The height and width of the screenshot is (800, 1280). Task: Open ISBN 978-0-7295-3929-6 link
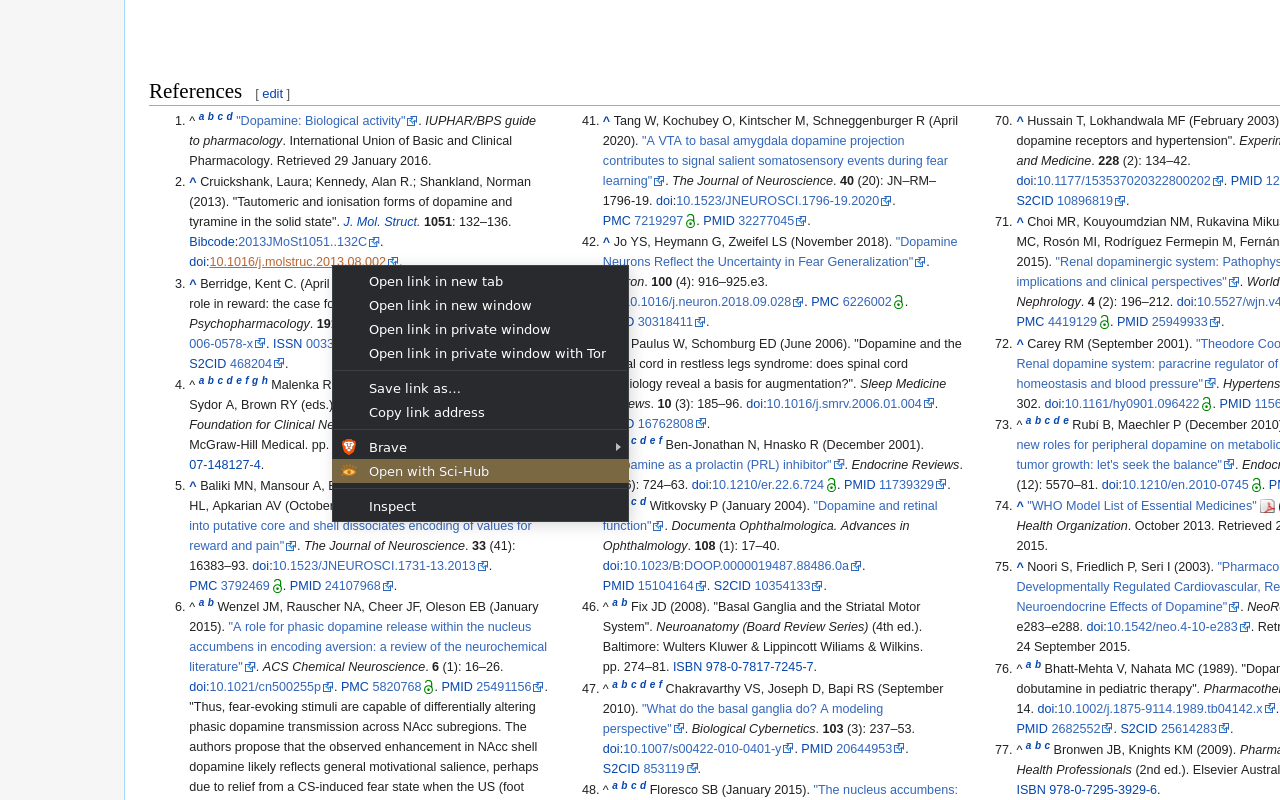click(1088, 789)
